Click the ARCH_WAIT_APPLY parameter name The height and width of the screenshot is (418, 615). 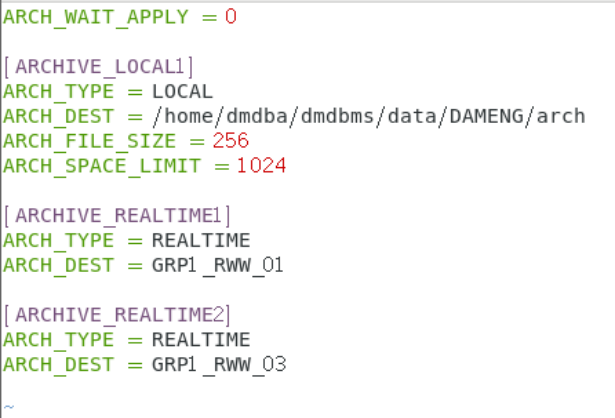[x=96, y=18]
